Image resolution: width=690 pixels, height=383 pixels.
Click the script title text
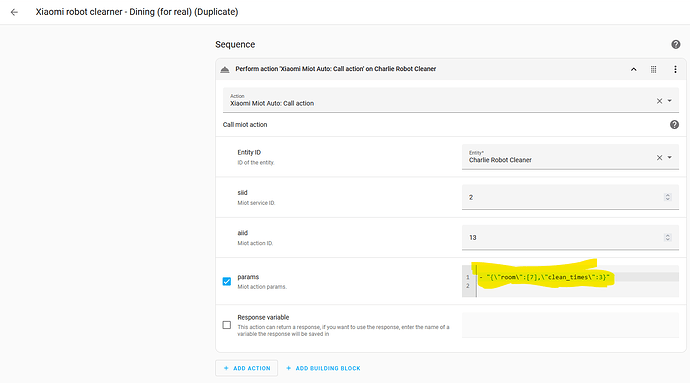click(x=137, y=12)
